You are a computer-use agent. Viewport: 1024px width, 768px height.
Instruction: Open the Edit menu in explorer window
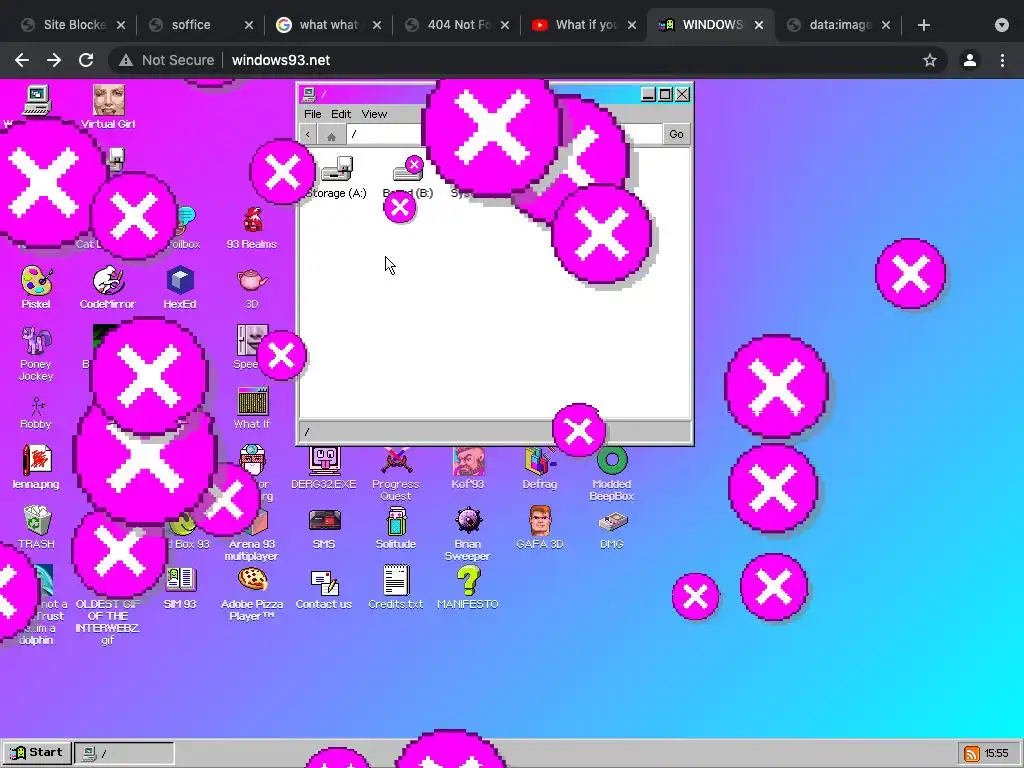tap(341, 114)
